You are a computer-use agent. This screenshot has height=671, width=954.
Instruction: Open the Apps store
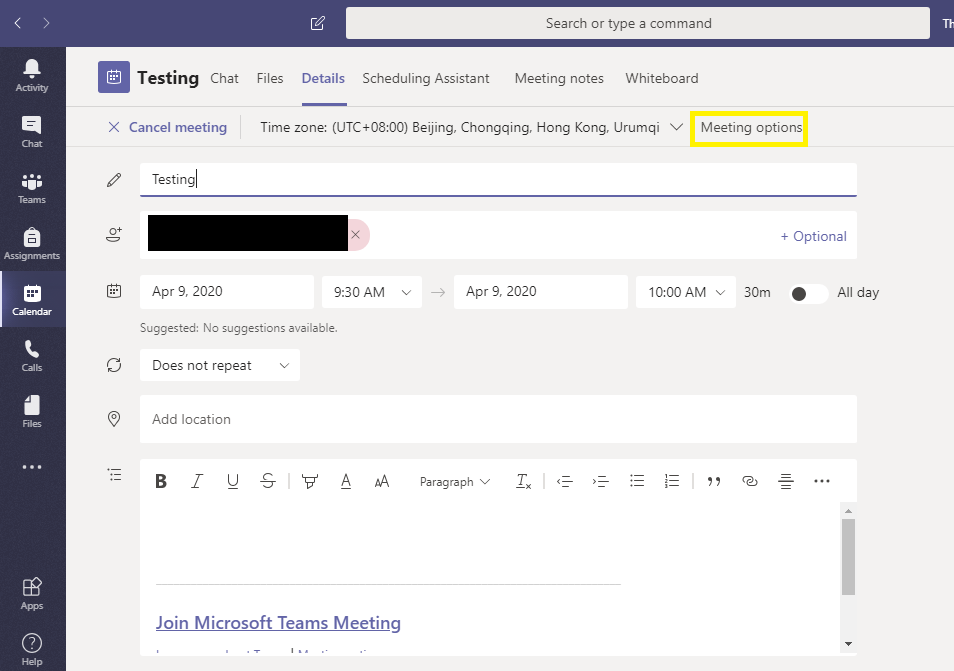click(32, 594)
